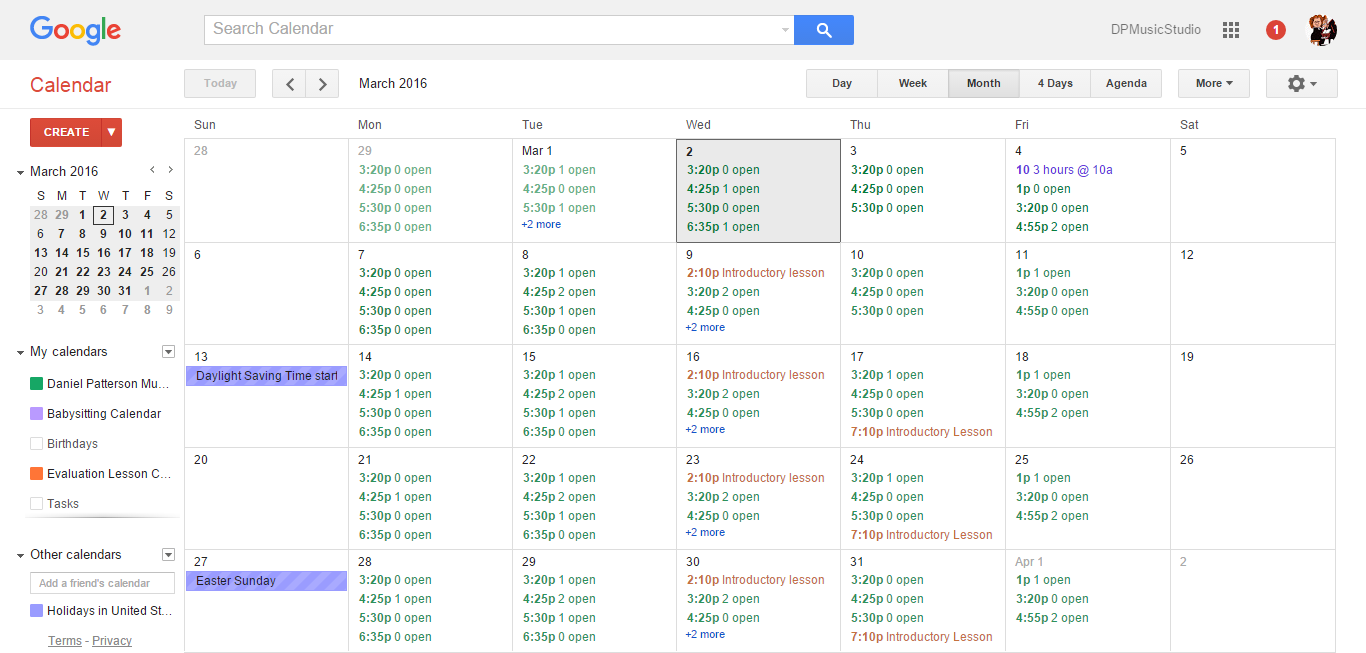The height and width of the screenshot is (653, 1366).
Task: Toggle Daniel Patterson Mu... calendar green box
Action: [x=37, y=384]
